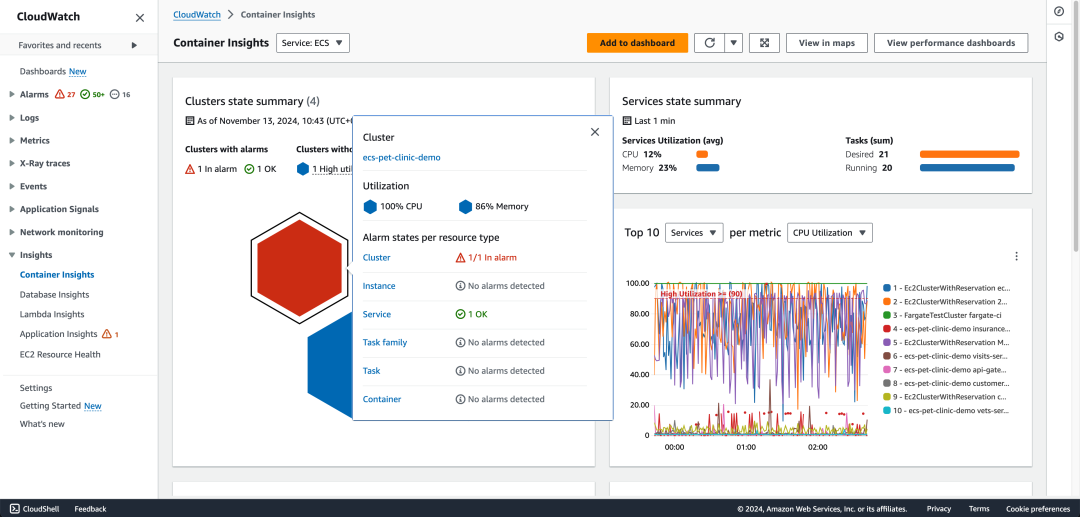Open What's new in sidebar
This screenshot has width=1080, height=517.
point(42,424)
